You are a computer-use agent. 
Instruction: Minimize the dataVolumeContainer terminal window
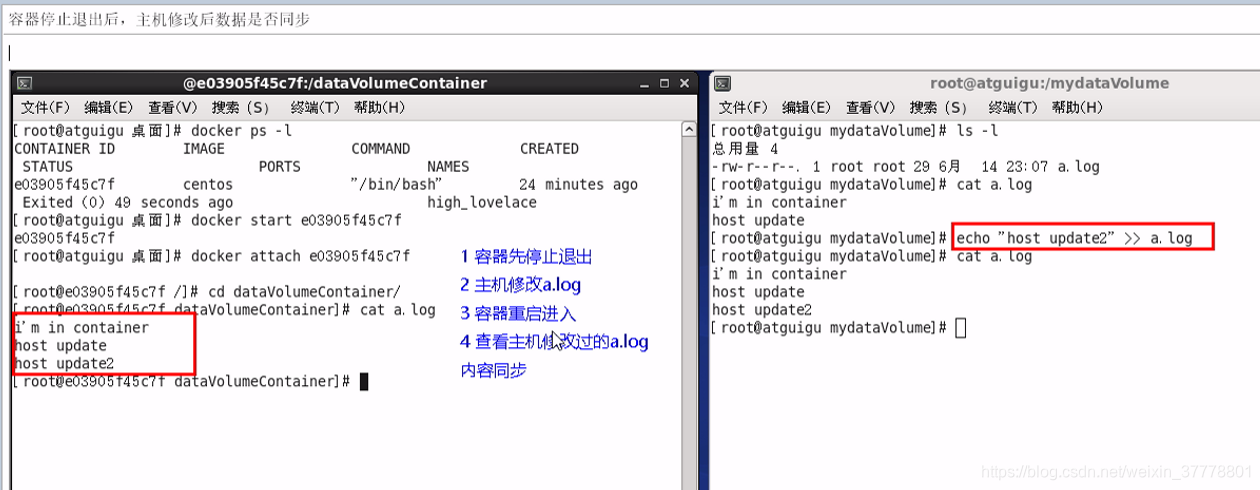click(643, 84)
